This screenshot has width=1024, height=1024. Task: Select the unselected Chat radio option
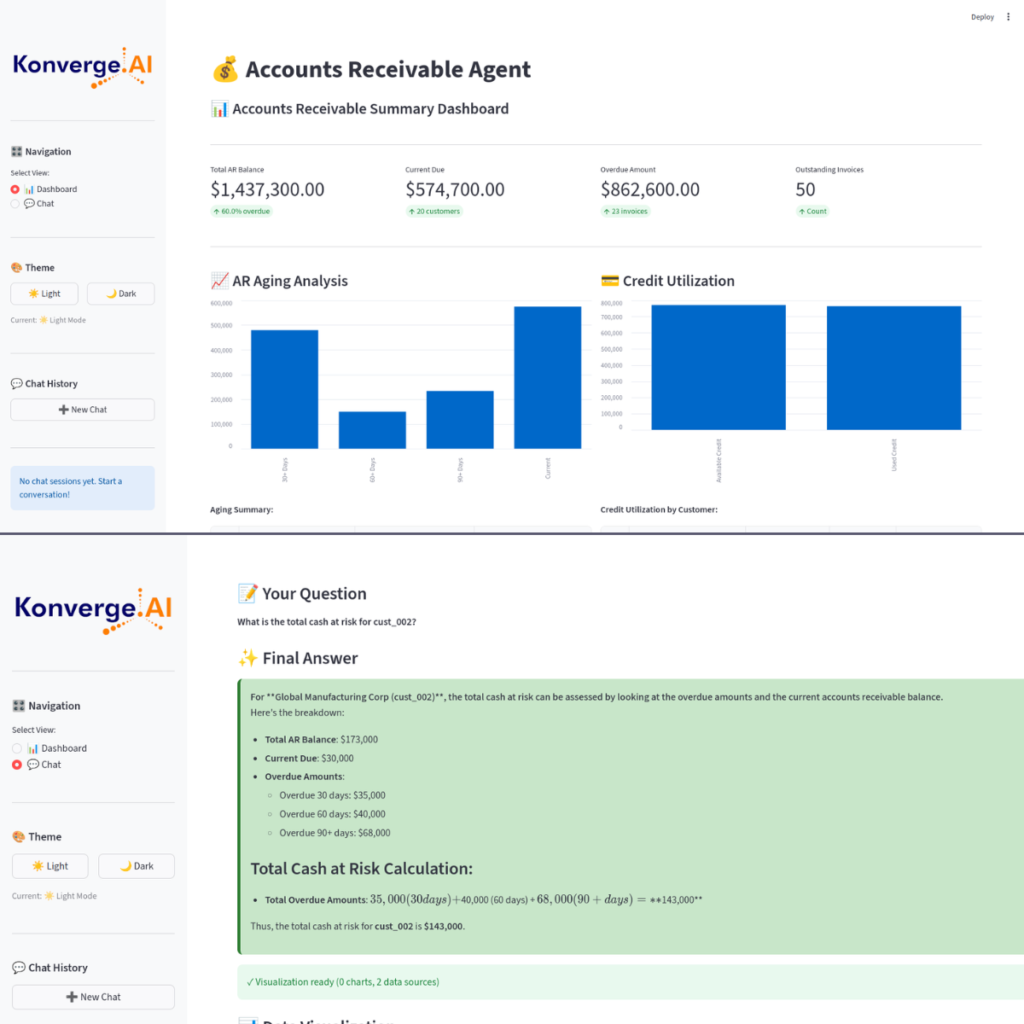coord(15,204)
